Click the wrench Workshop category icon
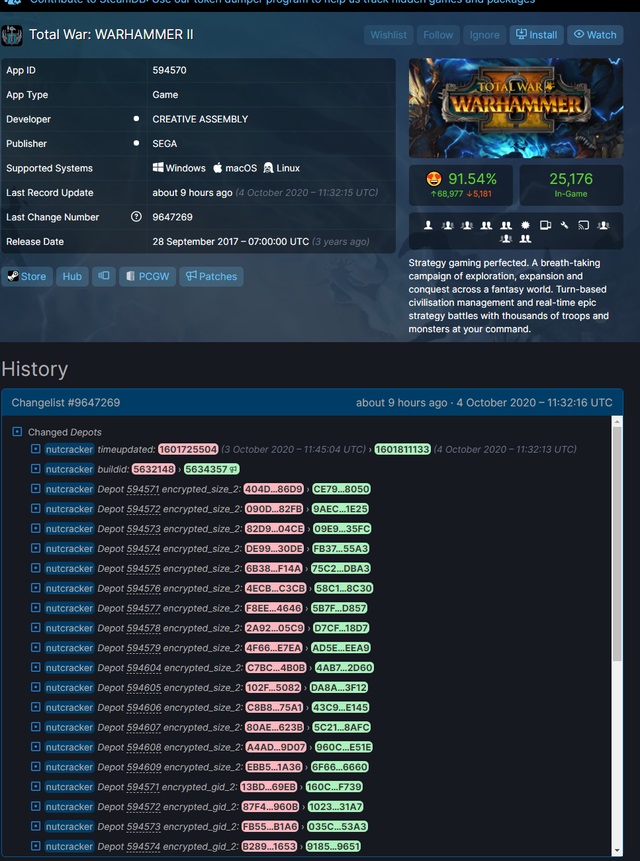 [564, 225]
